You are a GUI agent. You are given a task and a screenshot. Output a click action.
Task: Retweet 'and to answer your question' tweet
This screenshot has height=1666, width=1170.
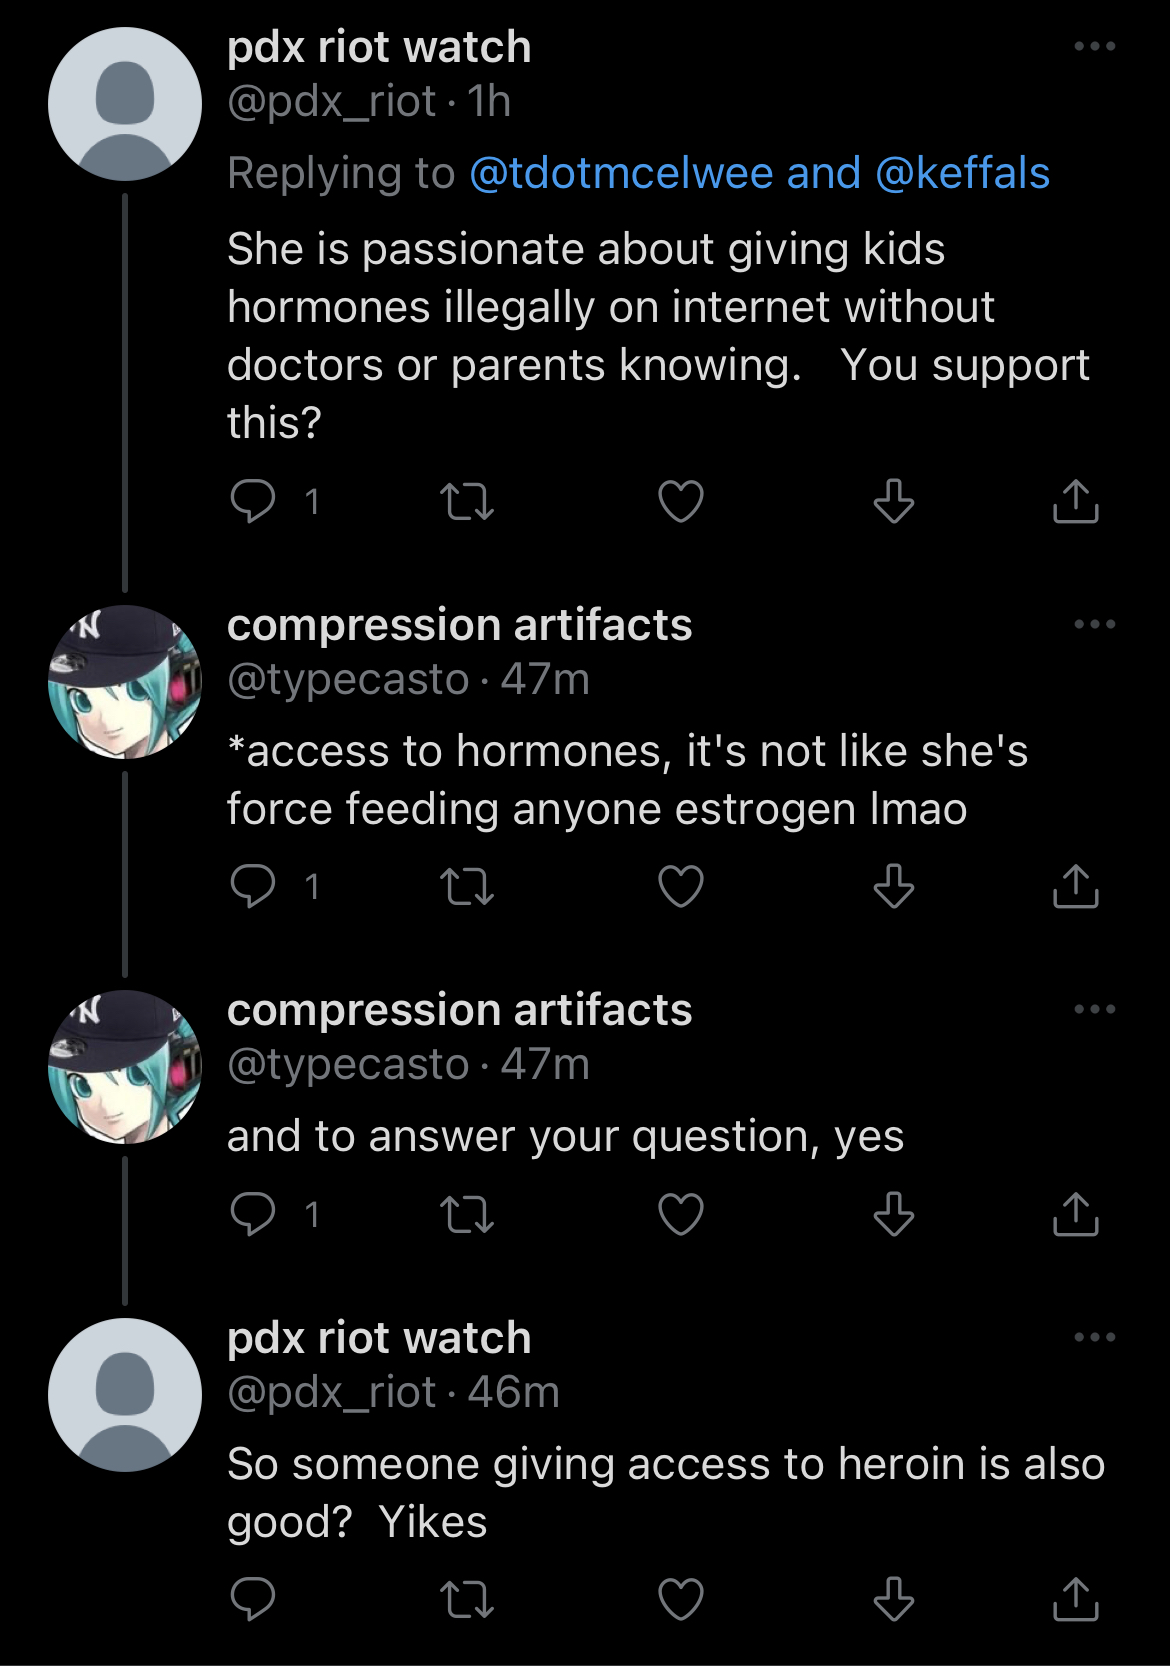point(467,1214)
